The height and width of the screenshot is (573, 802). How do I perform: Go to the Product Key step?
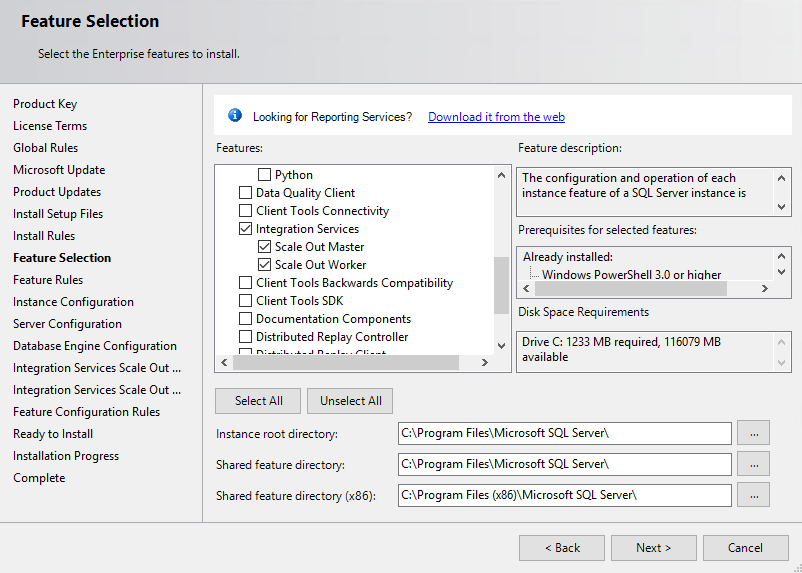[x=45, y=104]
